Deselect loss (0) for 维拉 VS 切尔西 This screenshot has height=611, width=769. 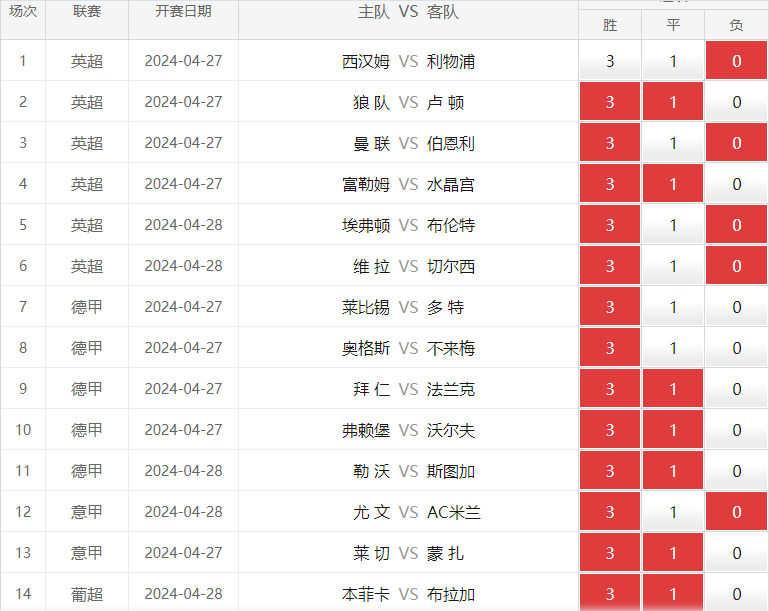(x=737, y=266)
